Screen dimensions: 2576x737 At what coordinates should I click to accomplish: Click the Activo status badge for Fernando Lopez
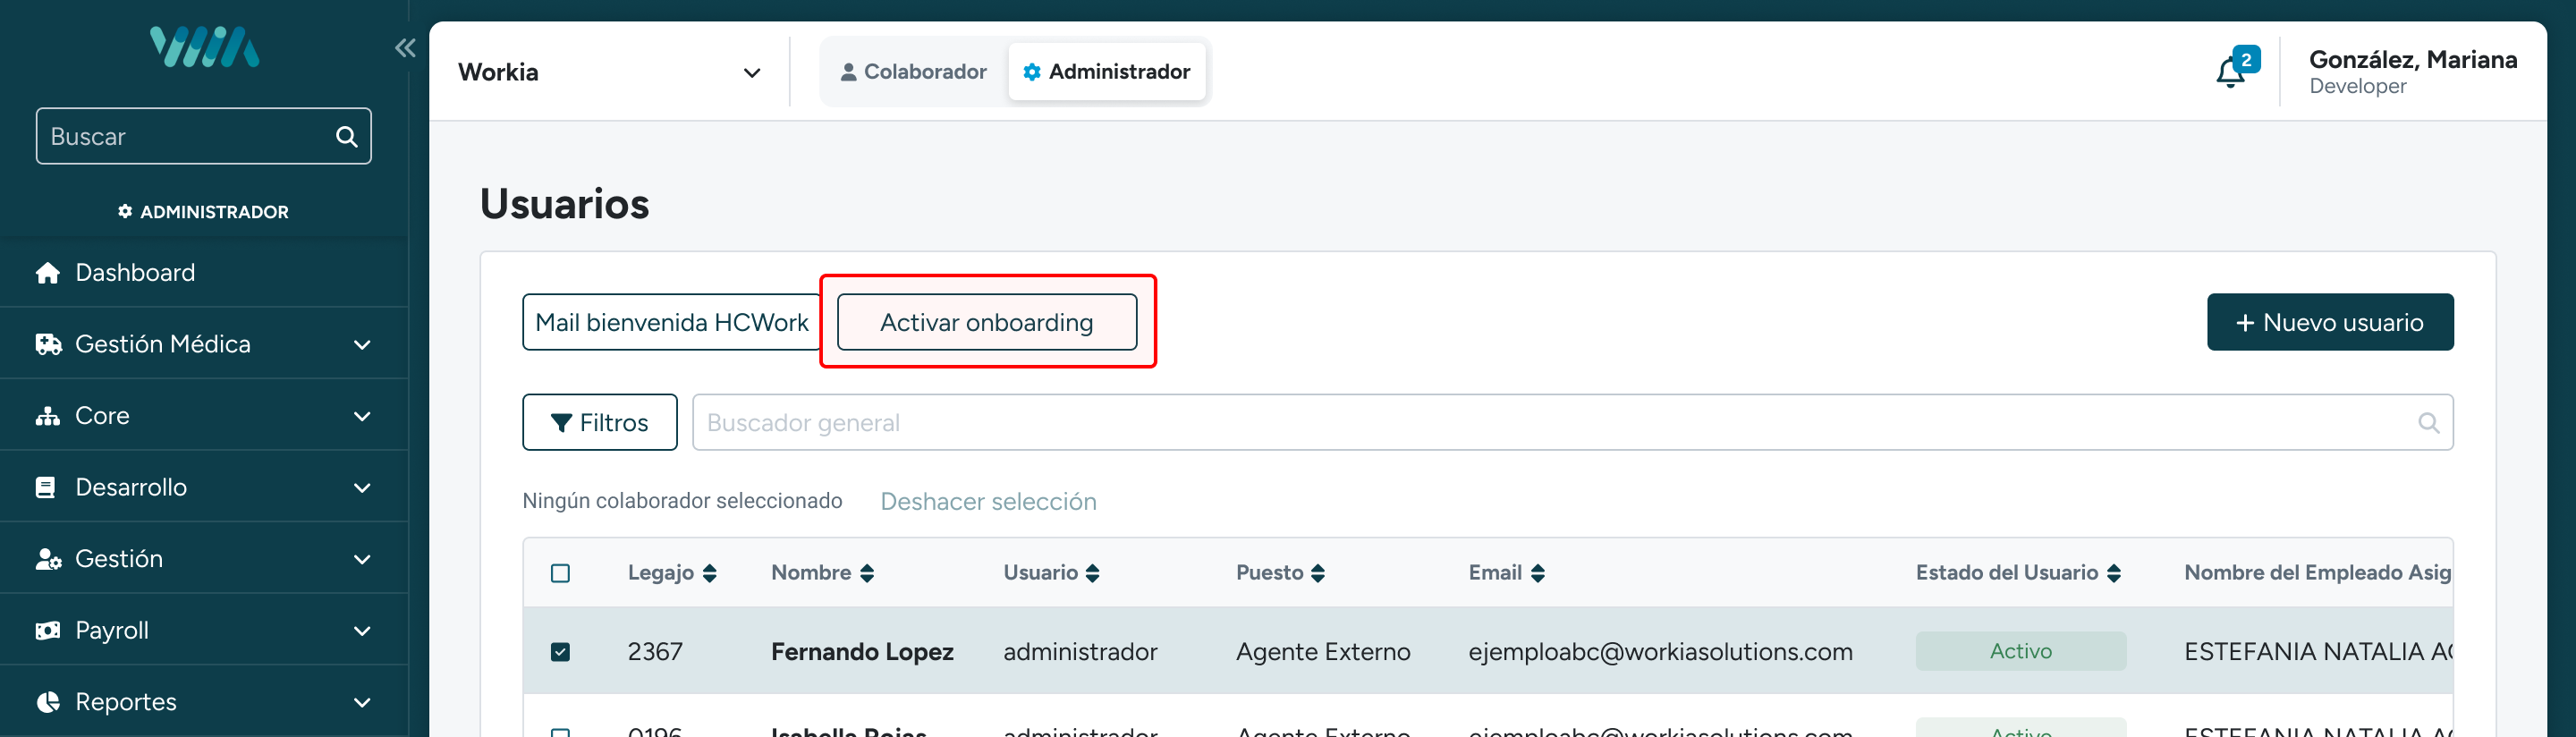click(x=2021, y=652)
